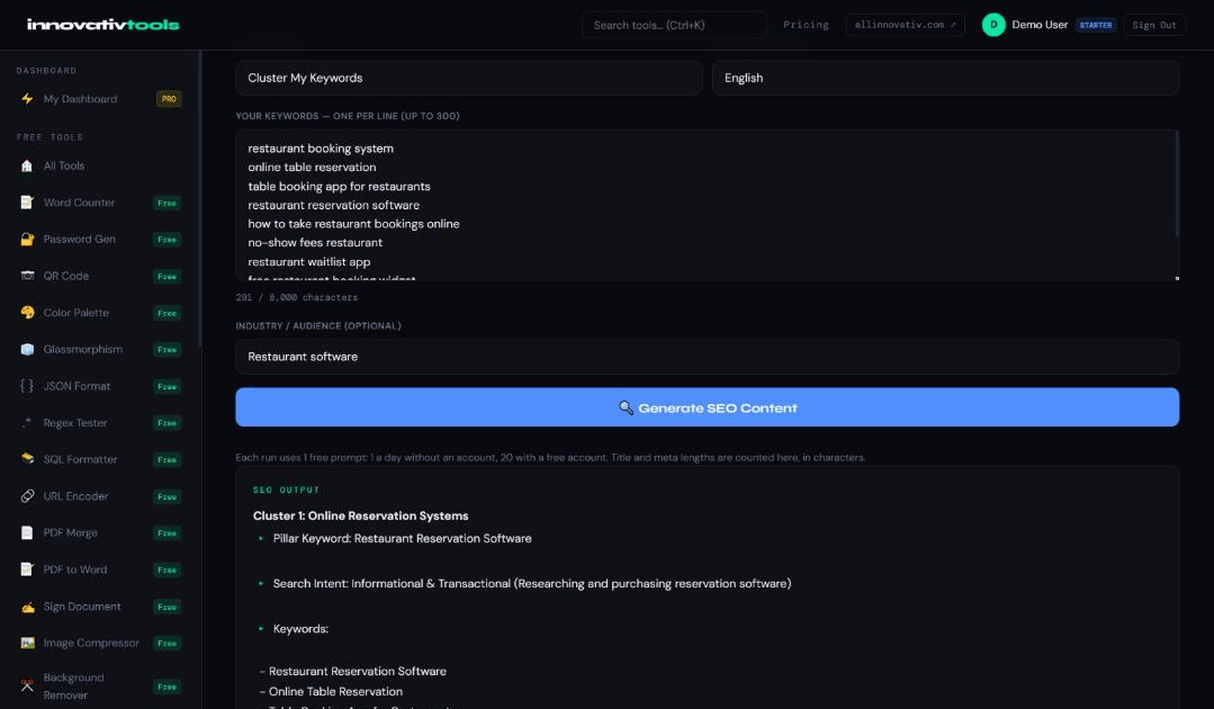Select PDF Merge label in sidebar
Screen dimensions: 1214x709
tap(70, 533)
